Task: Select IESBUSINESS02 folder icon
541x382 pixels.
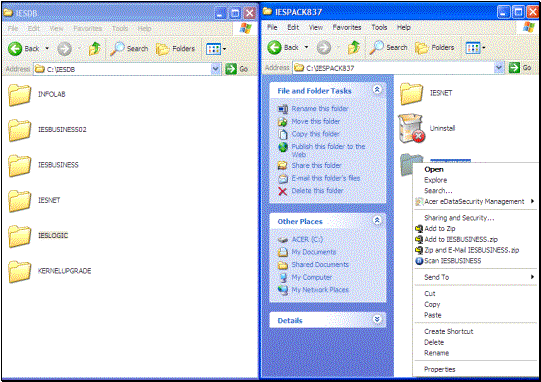Action: pos(20,130)
